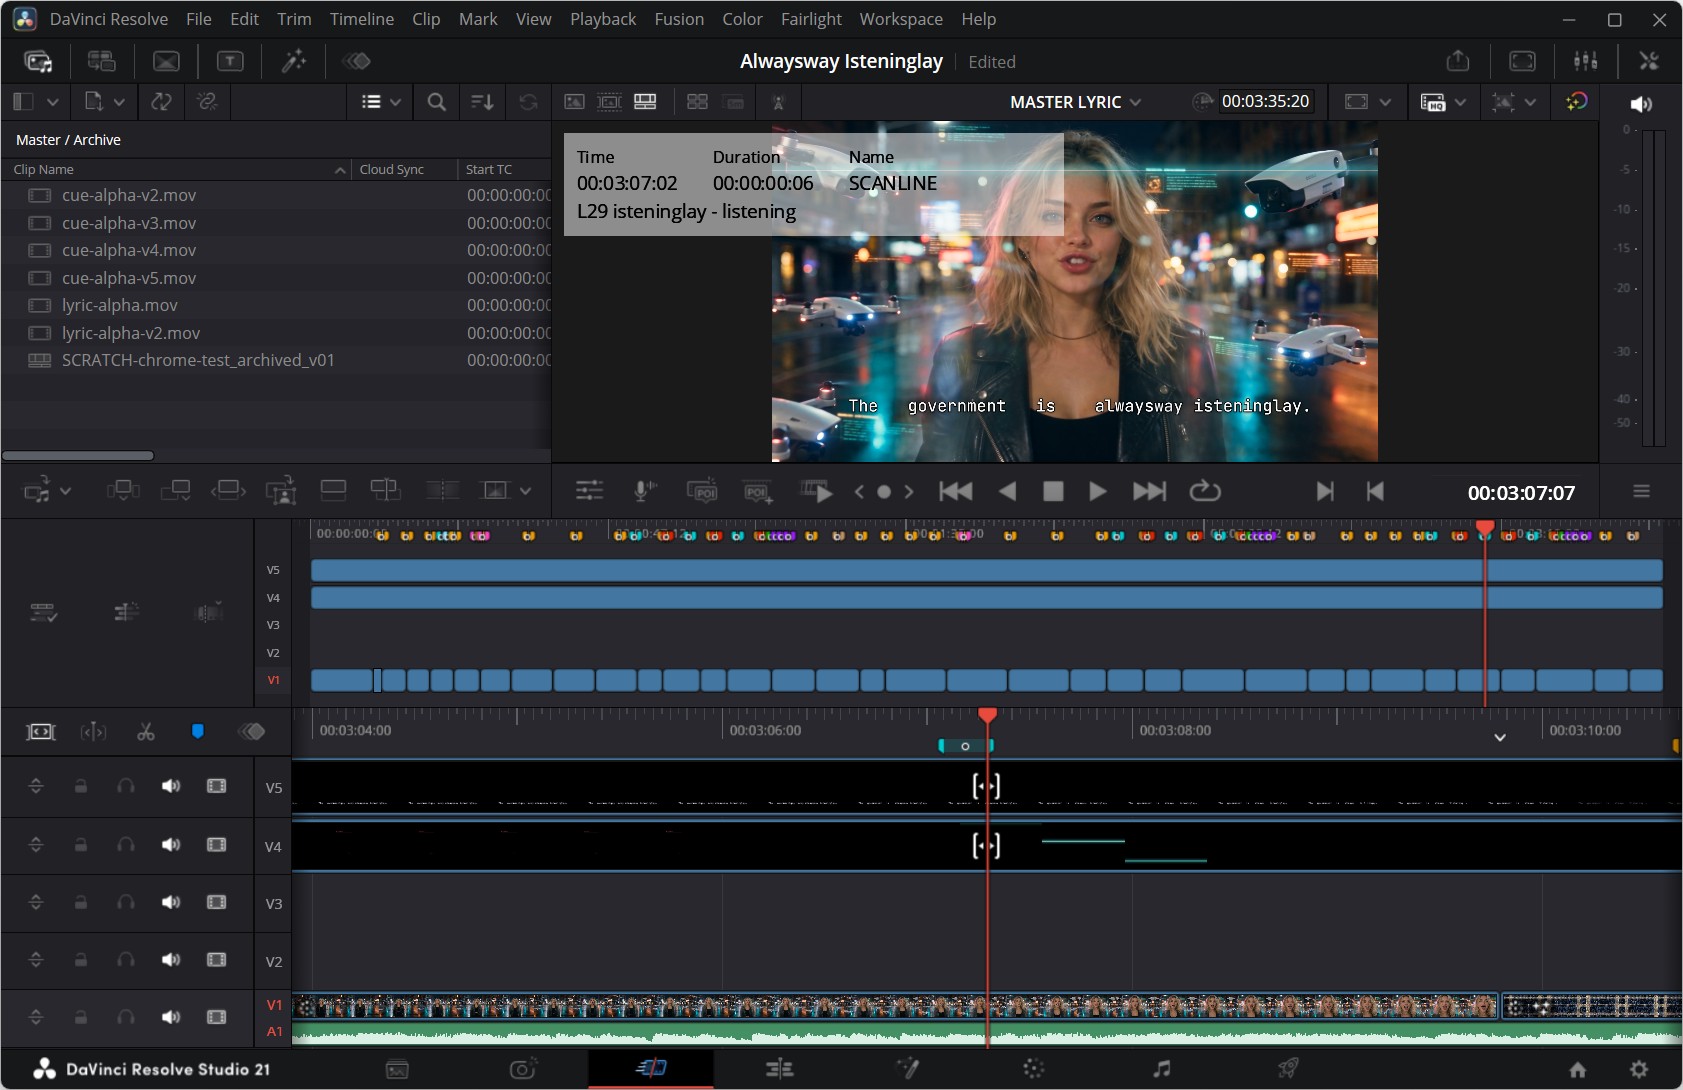Click the sync bin icon
This screenshot has width=1683, height=1090.
click(101, 62)
